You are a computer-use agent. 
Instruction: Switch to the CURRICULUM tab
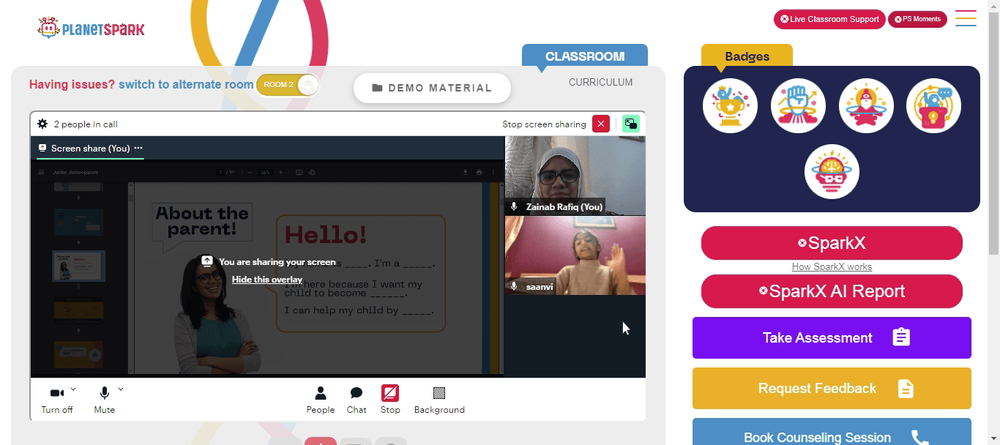point(601,82)
